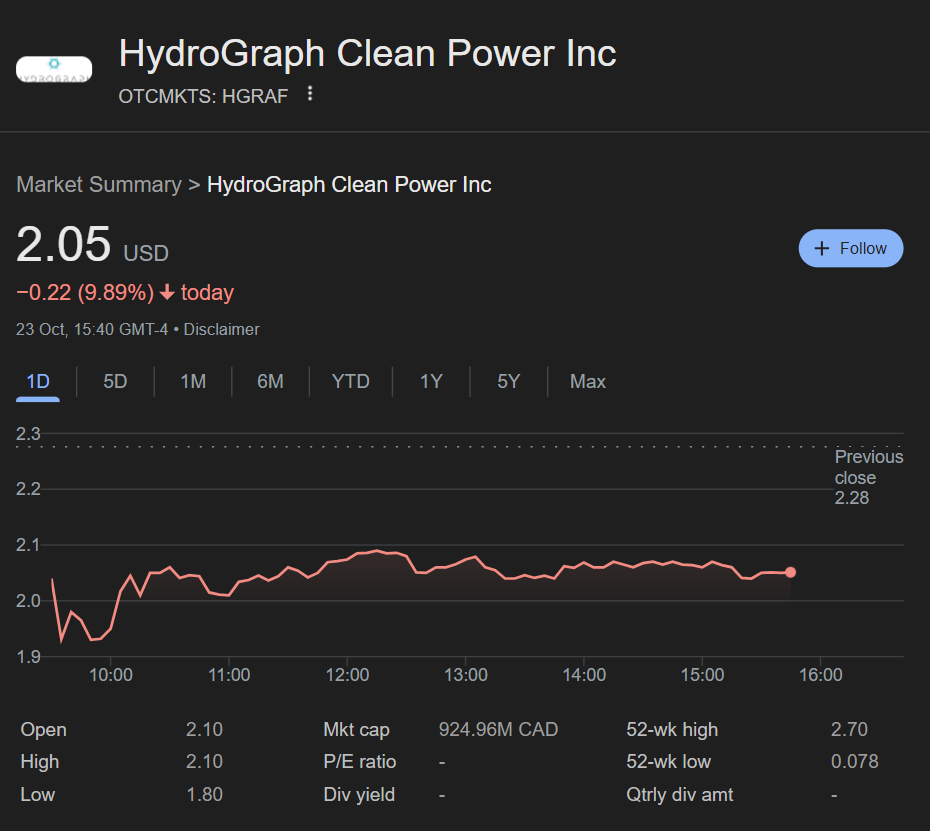Click the Open value 2.10
Image resolution: width=930 pixels, height=831 pixels.
(x=204, y=729)
